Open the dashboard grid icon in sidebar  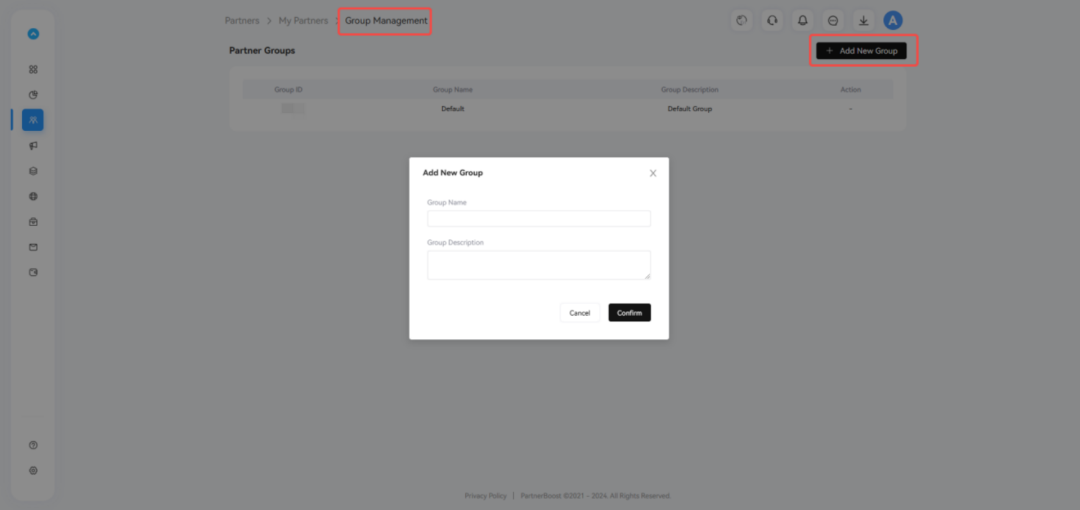[33, 70]
